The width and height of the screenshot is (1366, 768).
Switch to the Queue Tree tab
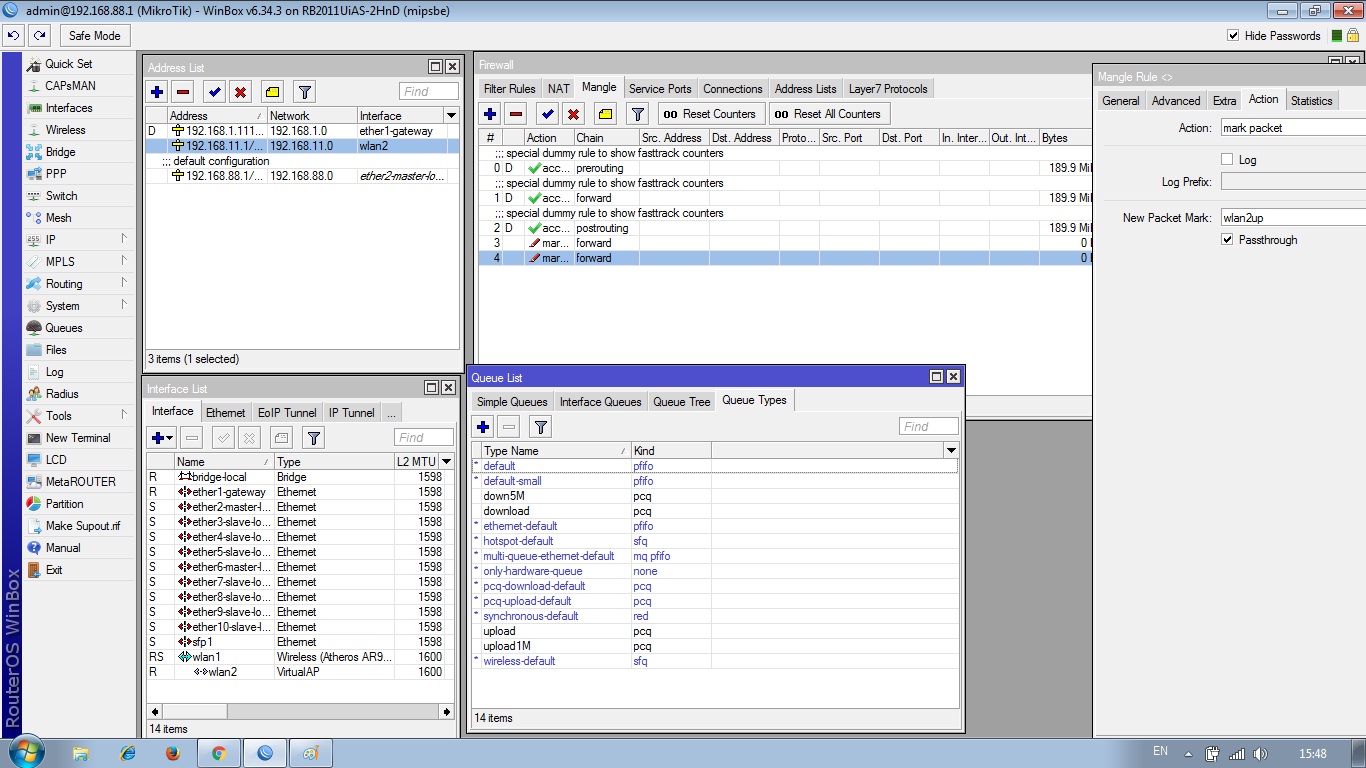pyautogui.click(x=681, y=402)
